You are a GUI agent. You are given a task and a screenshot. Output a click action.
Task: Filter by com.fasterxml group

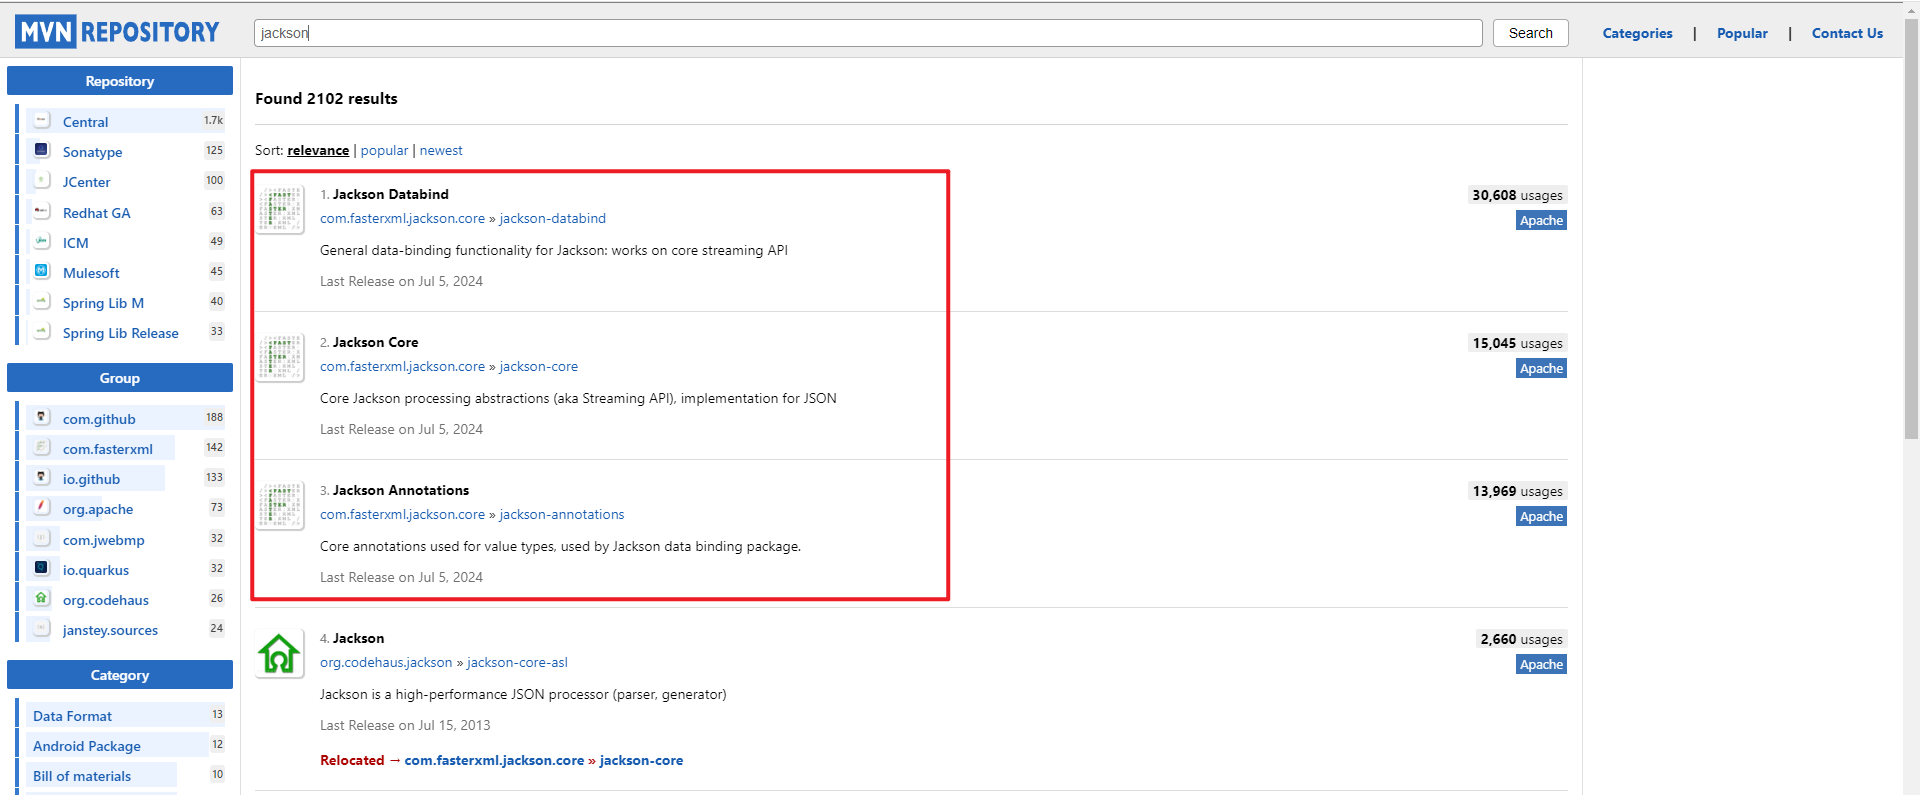[107, 449]
